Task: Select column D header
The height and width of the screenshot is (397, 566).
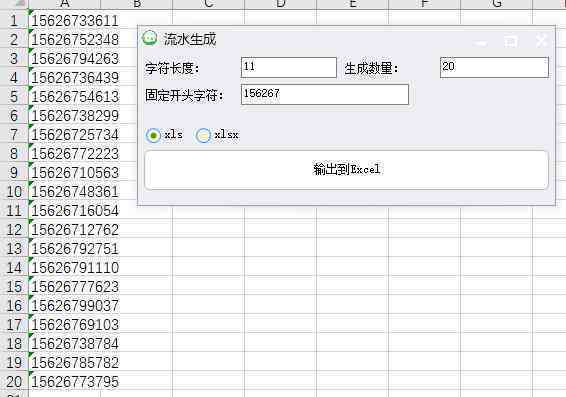Action: 280,4
